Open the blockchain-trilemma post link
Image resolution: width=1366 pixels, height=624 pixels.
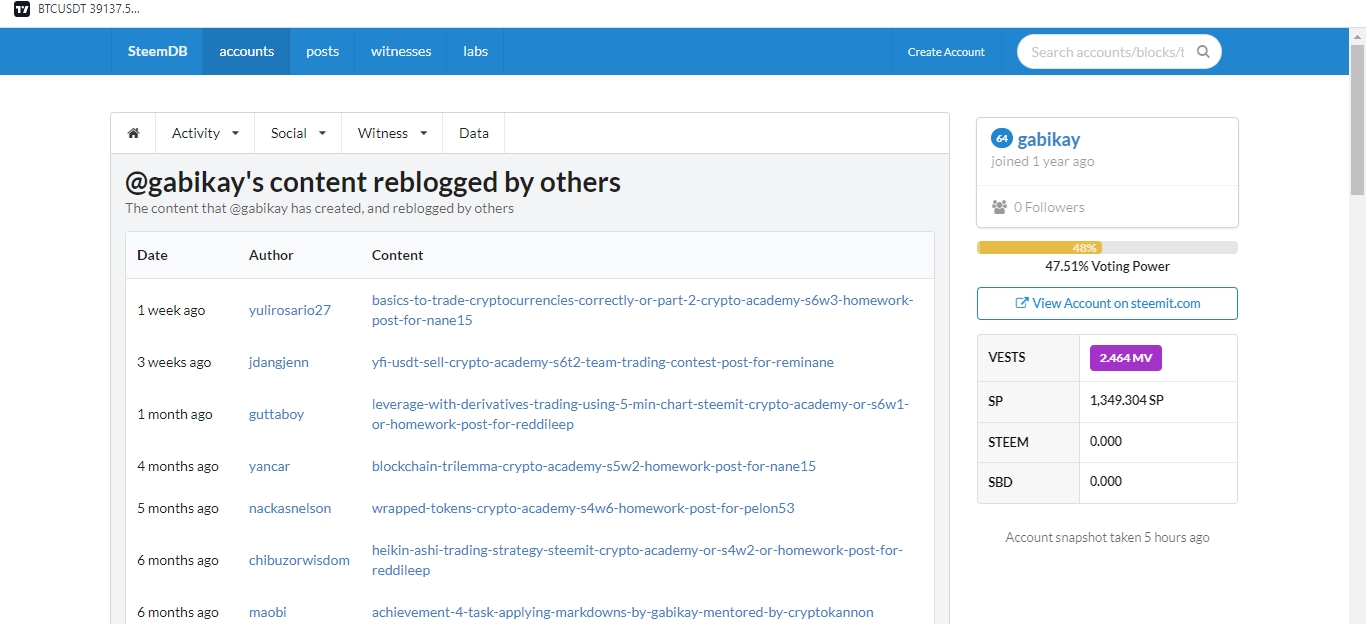(x=594, y=466)
